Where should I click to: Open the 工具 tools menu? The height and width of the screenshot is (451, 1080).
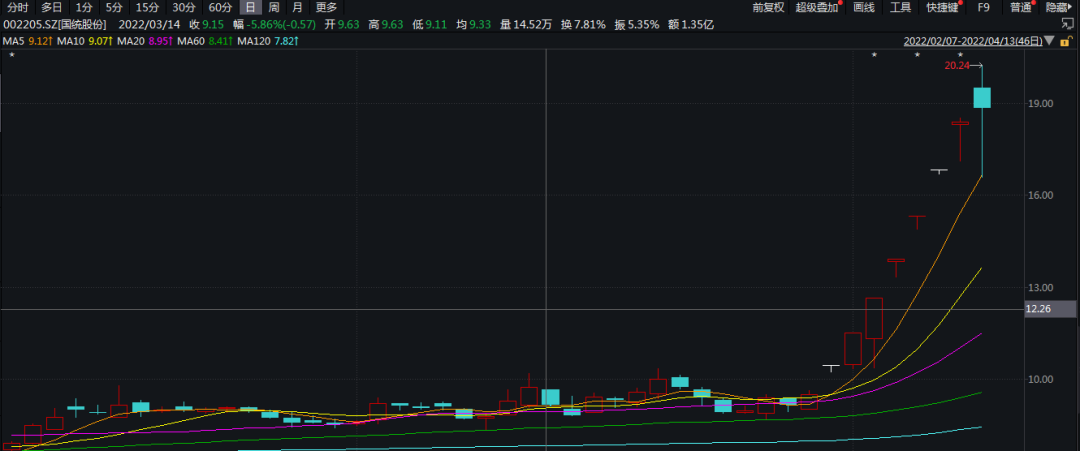(901, 7)
